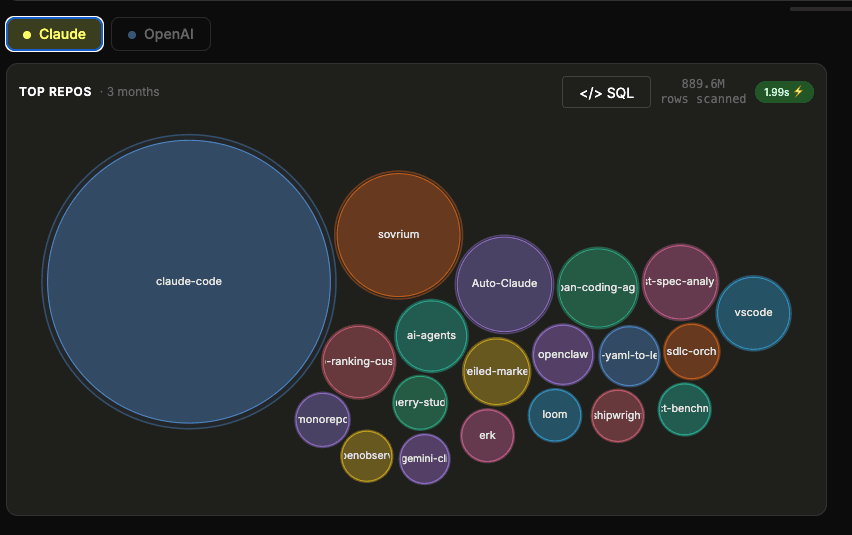Click the red shipwright bubble
Viewport: 852px width, 535px height.
coord(617,415)
